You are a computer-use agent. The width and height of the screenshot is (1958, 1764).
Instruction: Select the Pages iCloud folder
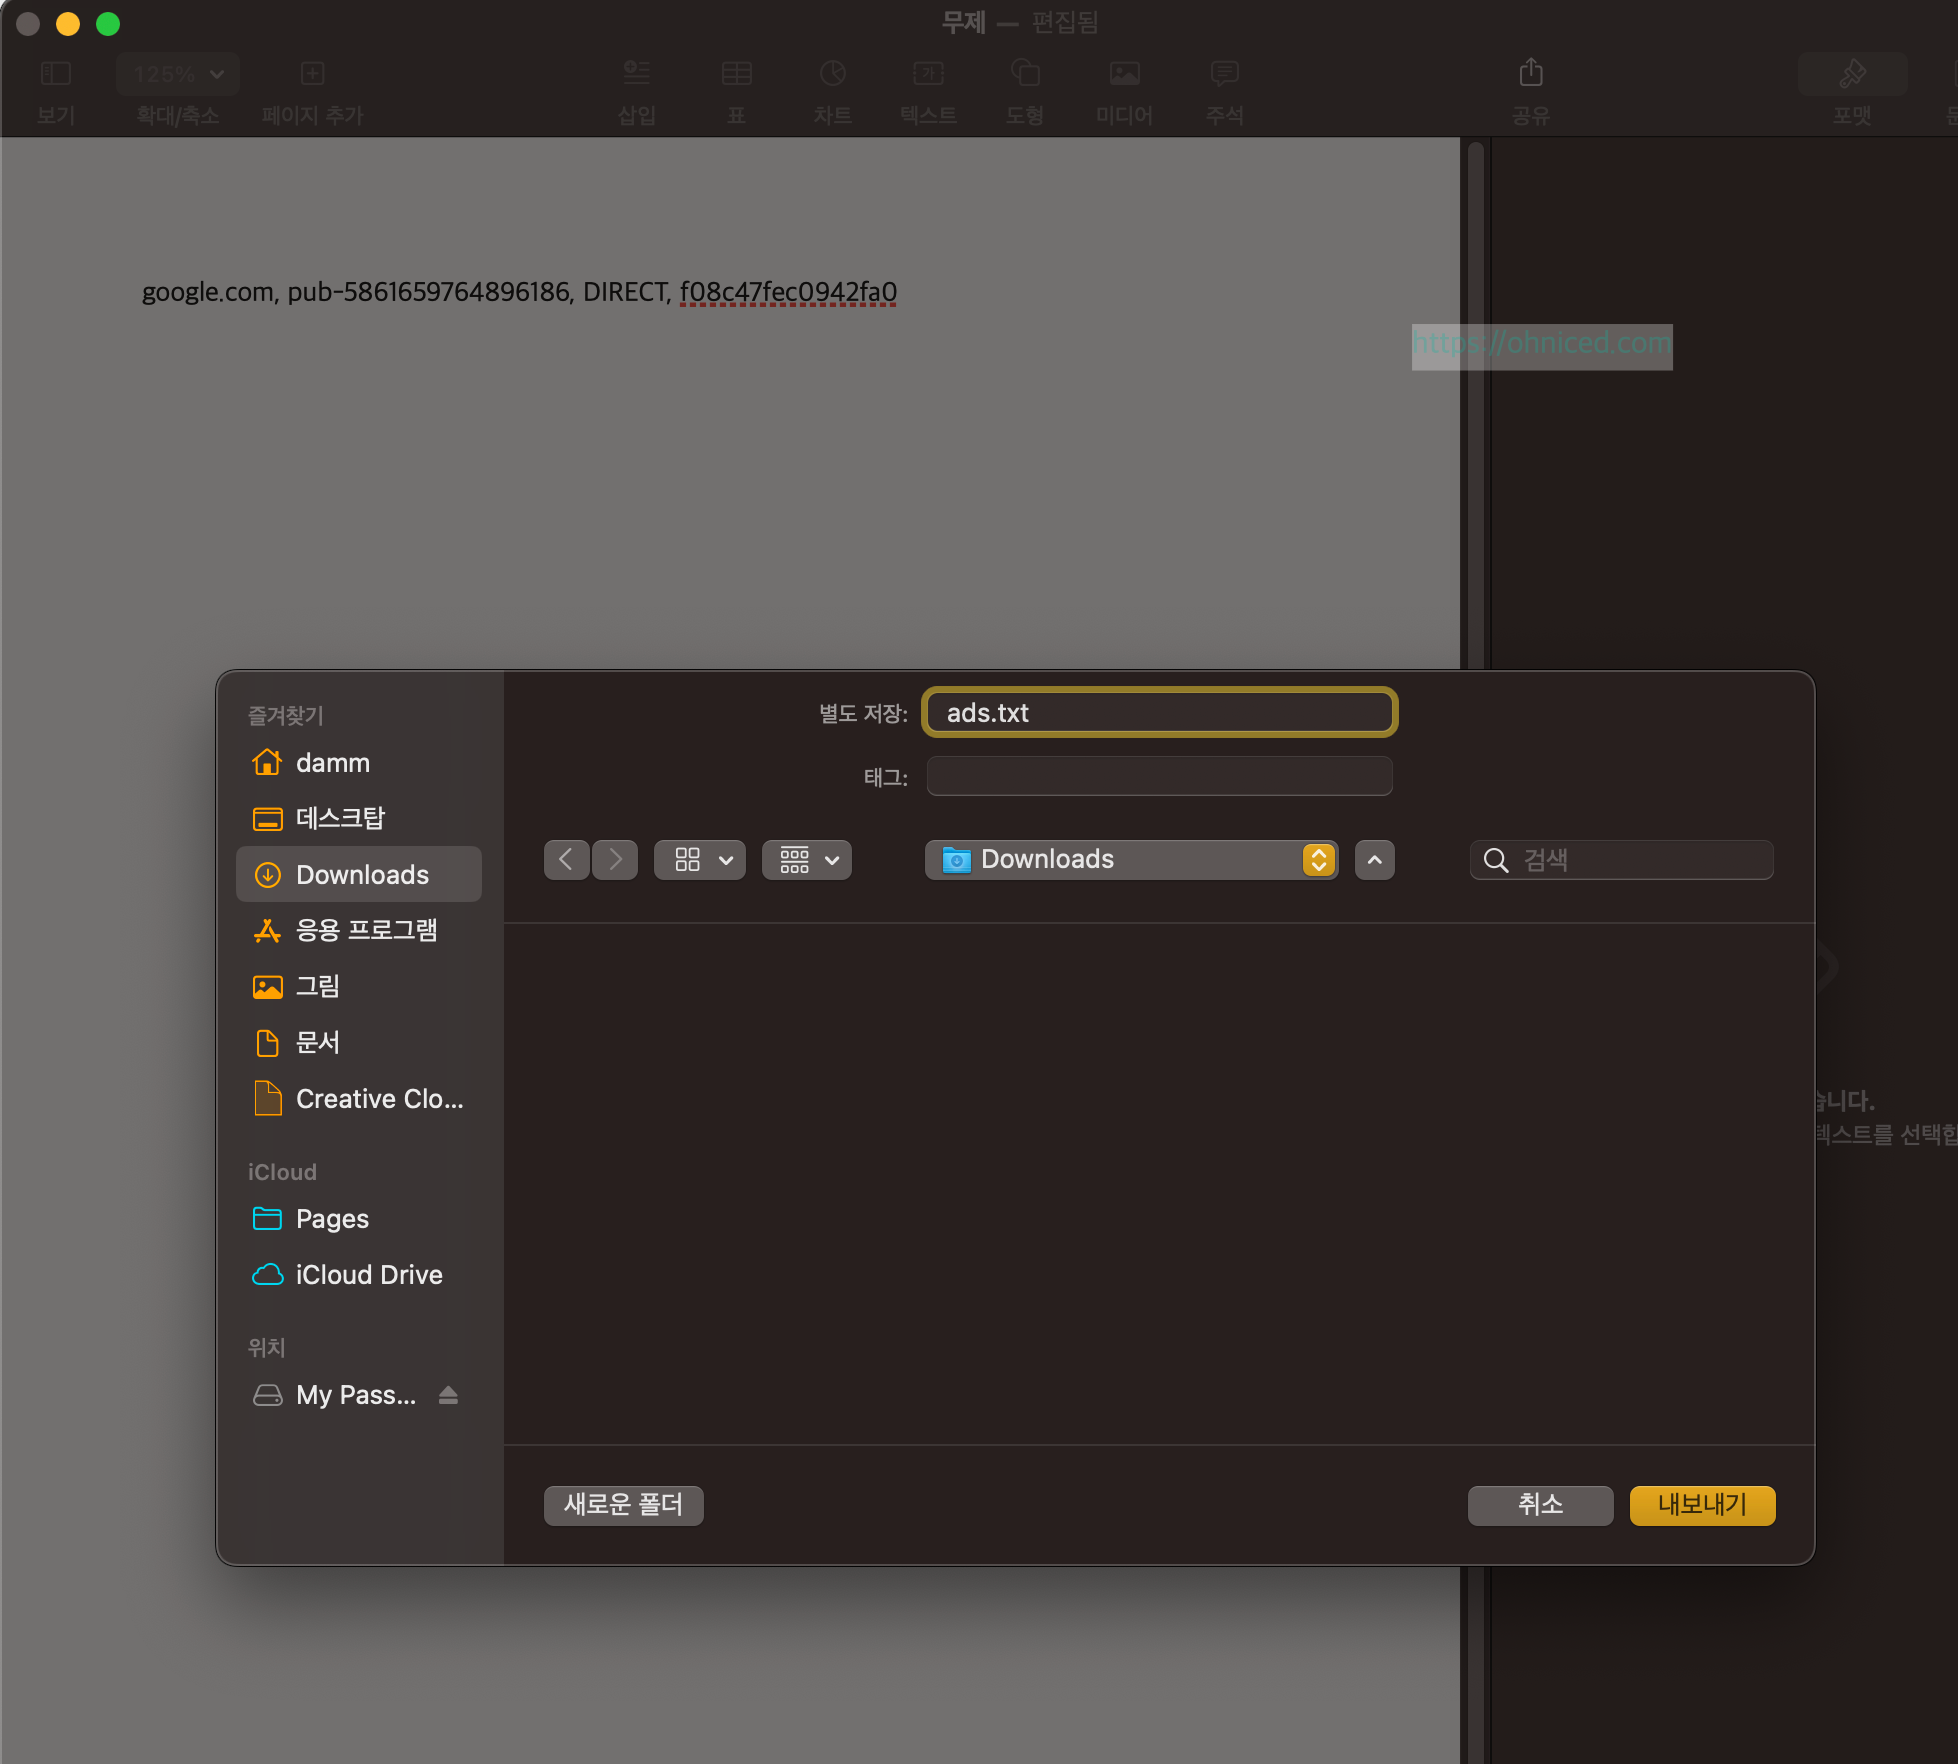[x=332, y=1219]
